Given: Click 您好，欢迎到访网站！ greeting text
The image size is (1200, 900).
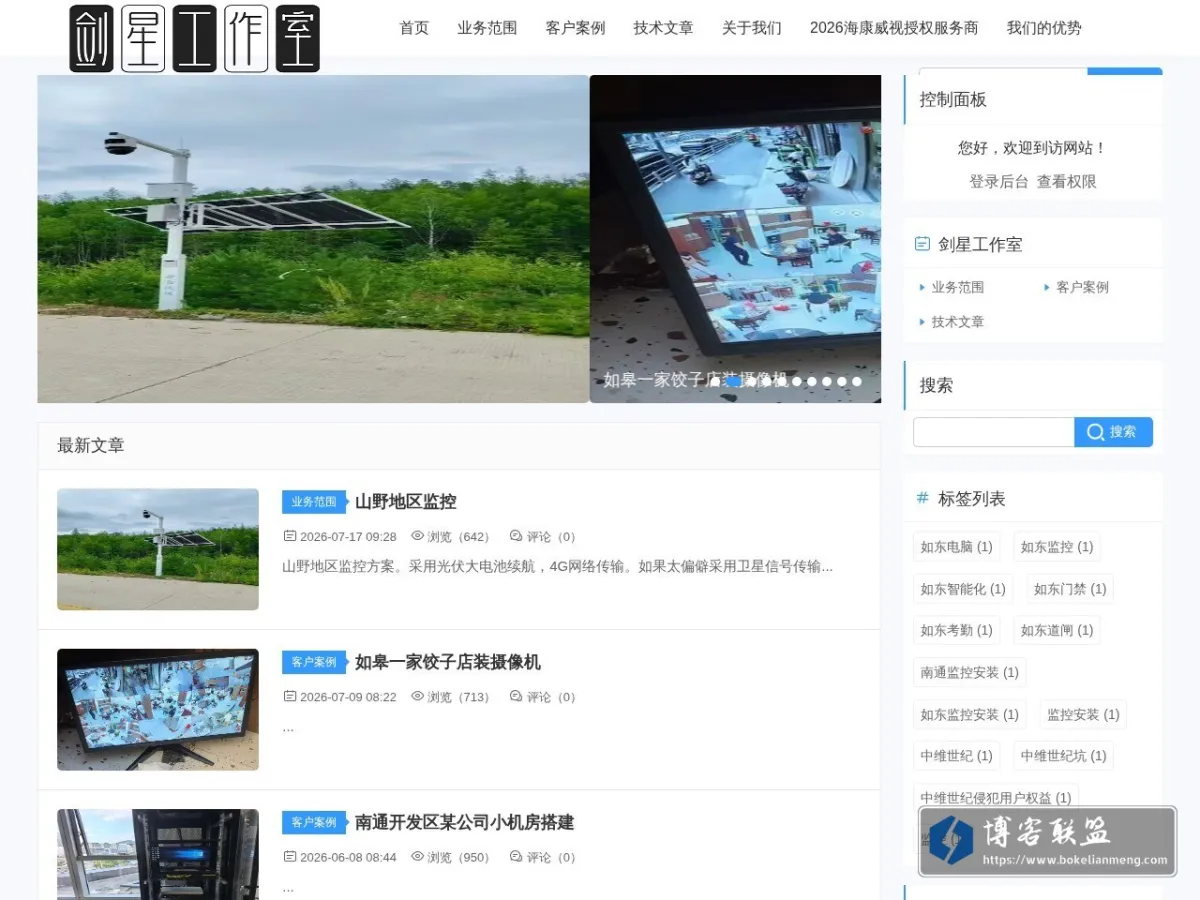Looking at the screenshot, I should pyautogui.click(x=1033, y=148).
